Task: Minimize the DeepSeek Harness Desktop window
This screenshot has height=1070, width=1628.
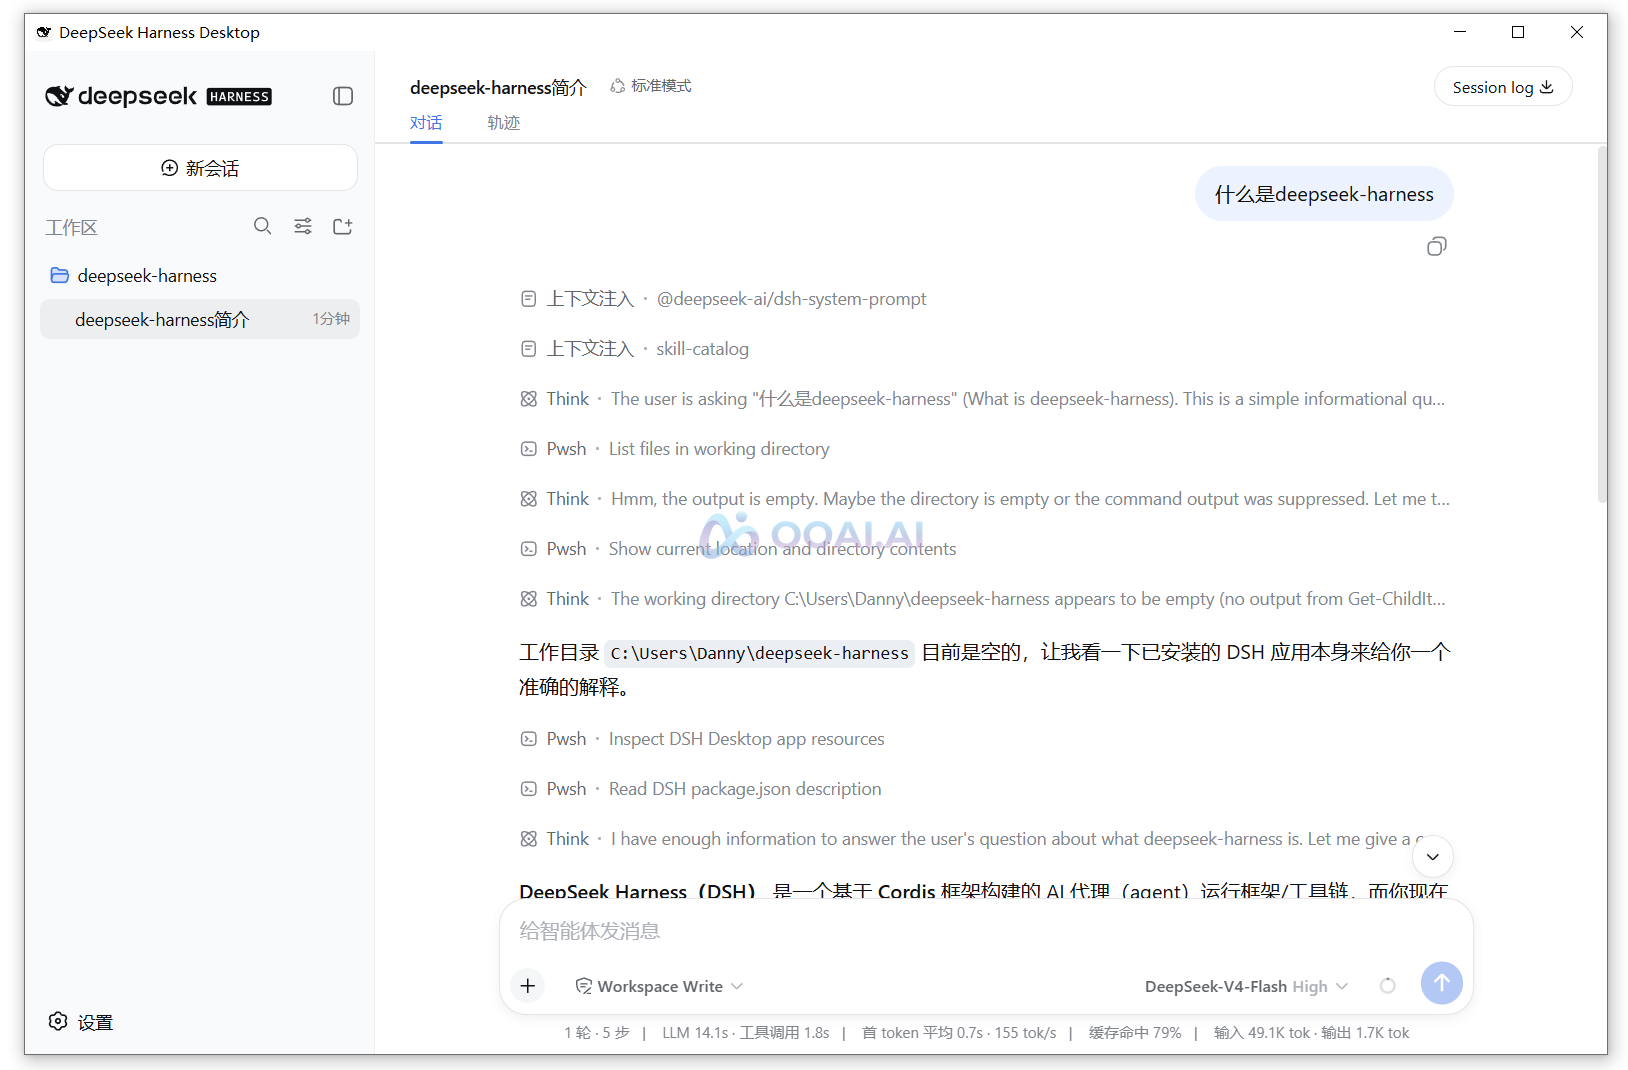Action: pos(1460,32)
